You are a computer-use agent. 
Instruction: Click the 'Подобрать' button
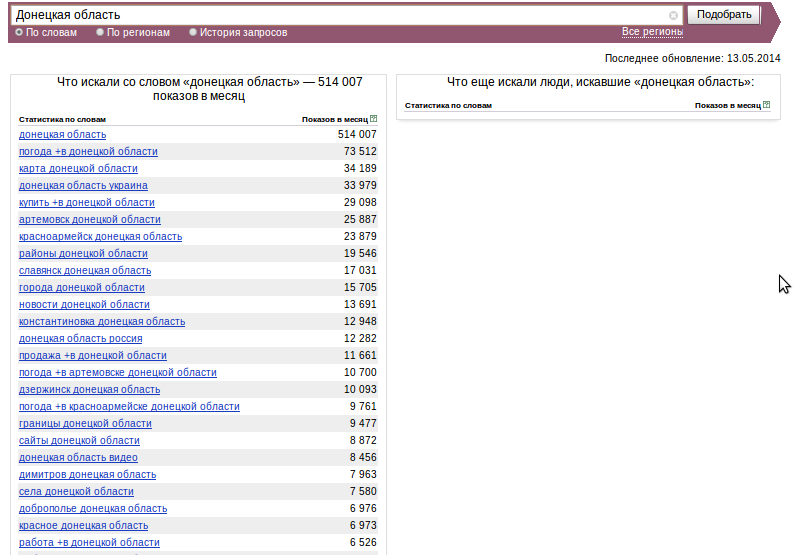pos(724,15)
